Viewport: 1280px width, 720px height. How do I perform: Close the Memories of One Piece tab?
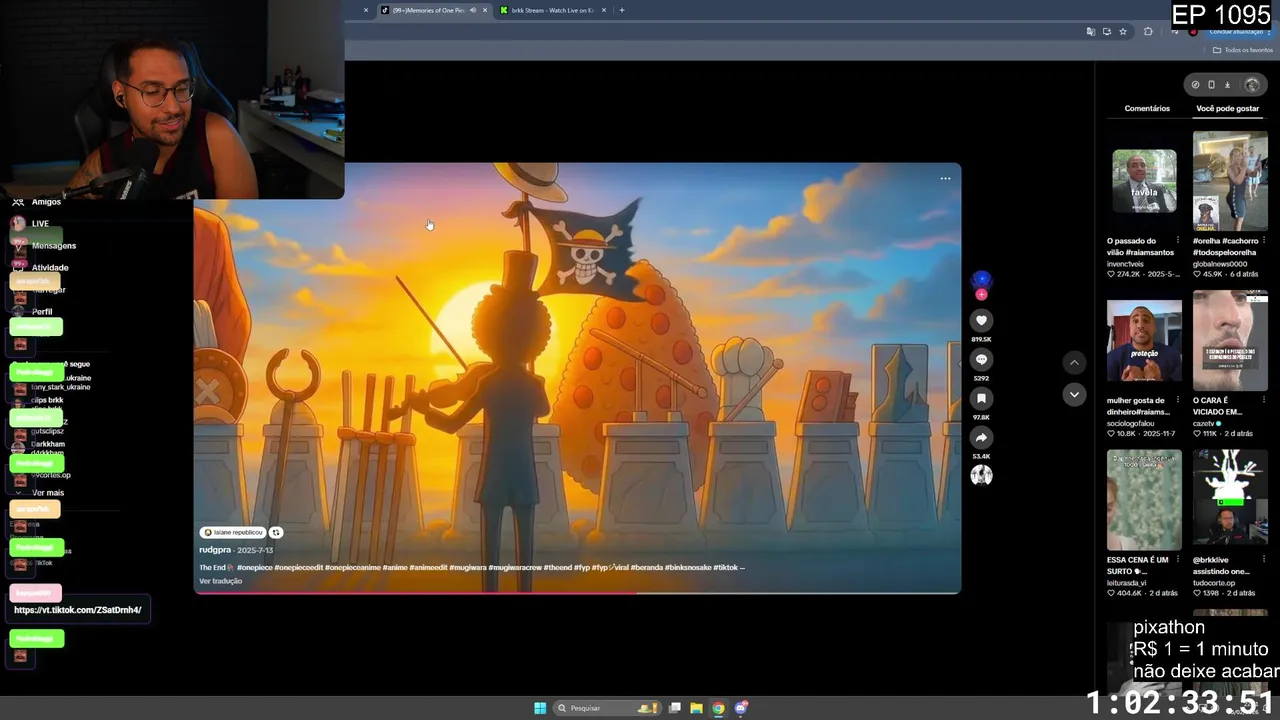click(485, 10)
